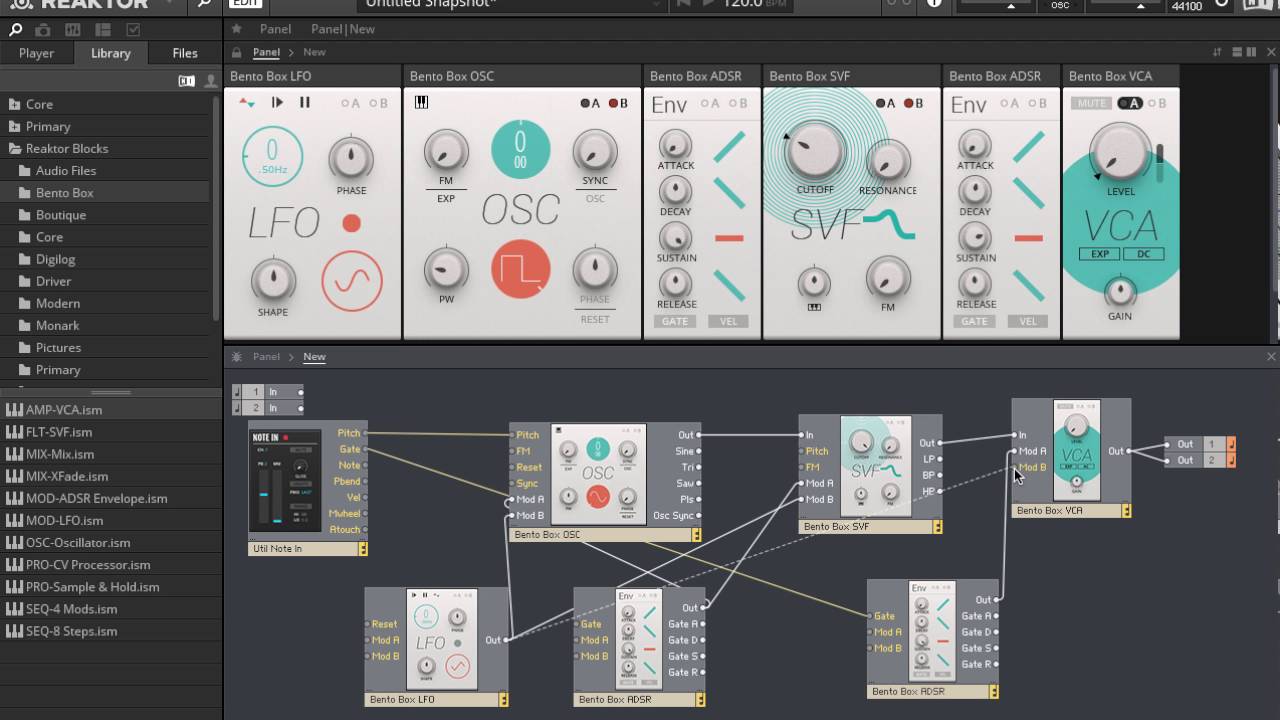
Task: Click the GATE button on first ADSR
Action: point(675,321)
